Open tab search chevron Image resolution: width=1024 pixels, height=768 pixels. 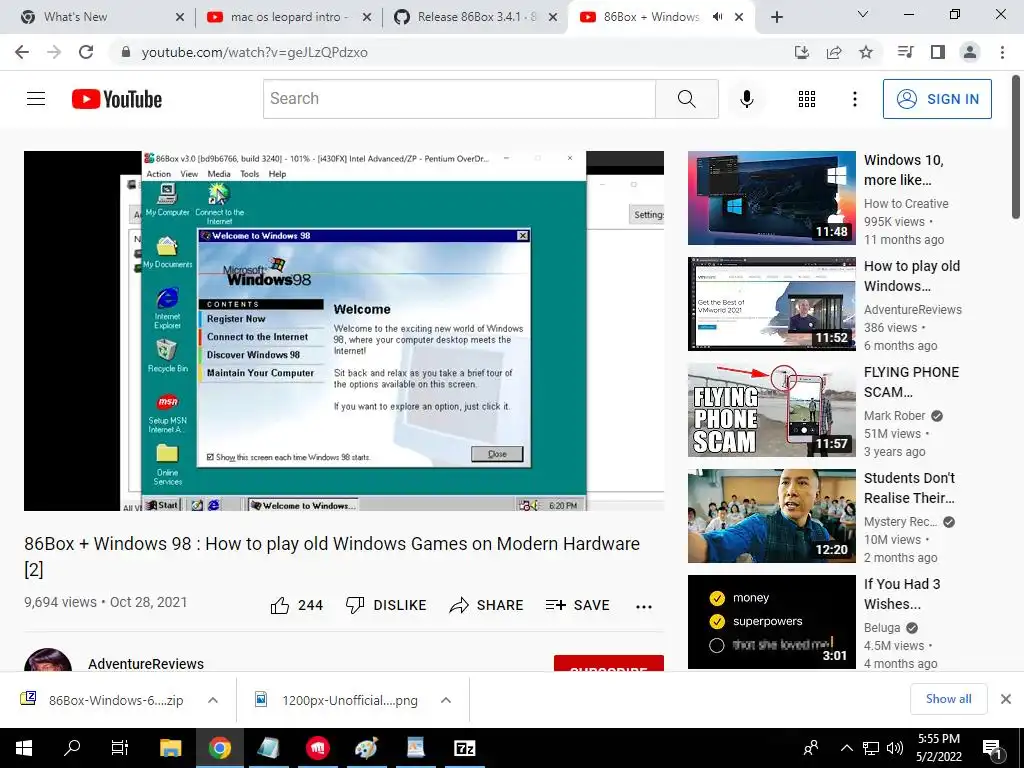(863, 14)
